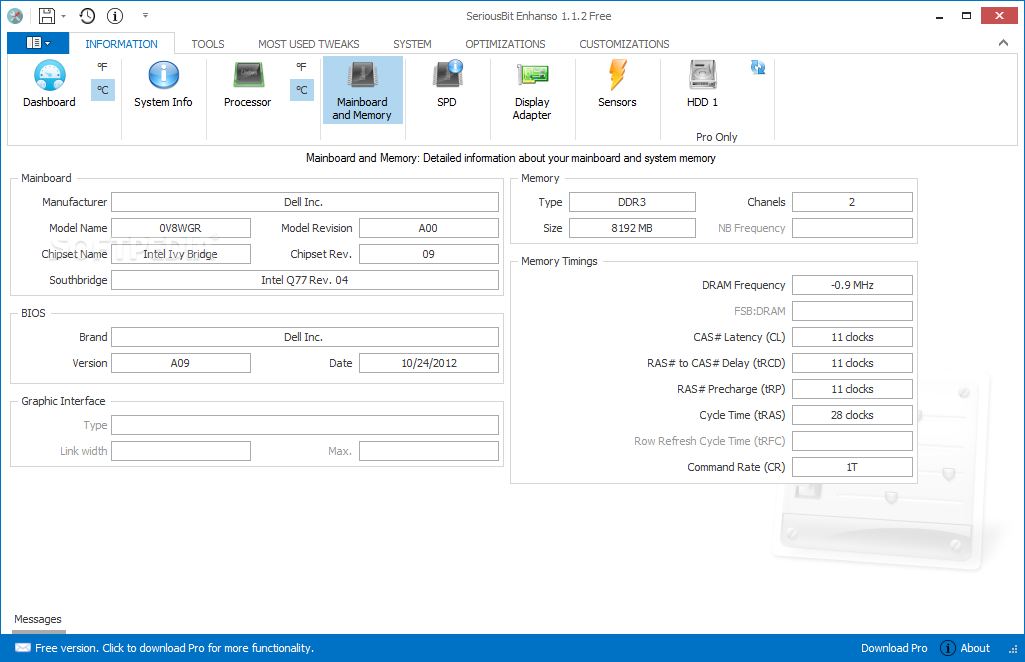Image resolution: width=1025 pixels, height=662 pixels.
Task: Click the BIOS Date 10/24/2012 field
Action: click(429, 363)
